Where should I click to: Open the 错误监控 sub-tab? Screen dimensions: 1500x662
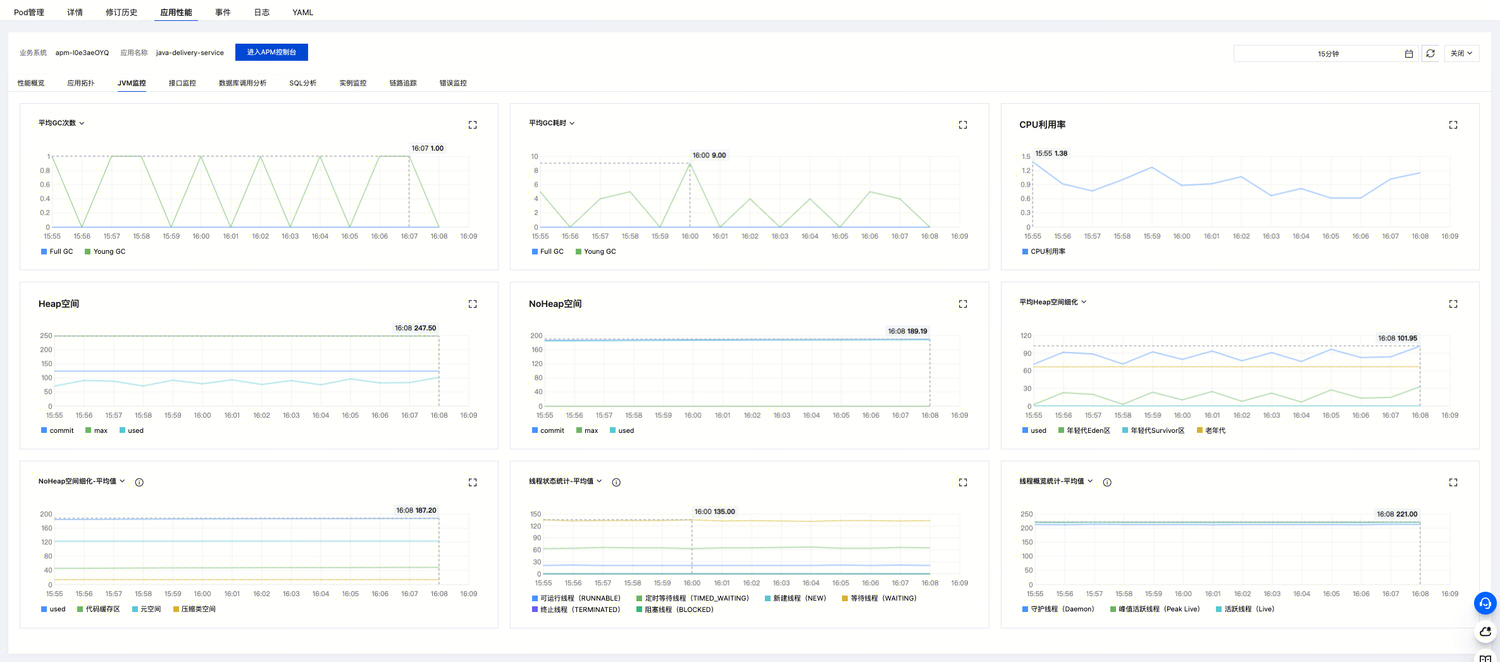pos(453,83)
